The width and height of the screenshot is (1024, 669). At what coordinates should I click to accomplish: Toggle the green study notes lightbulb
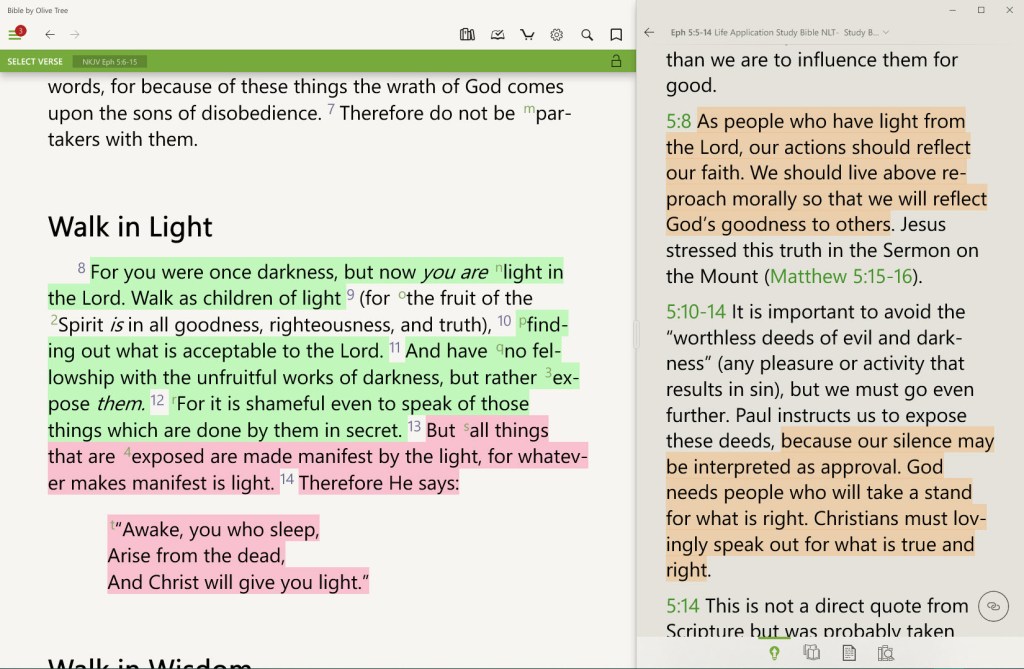click(x=775, y=652)
